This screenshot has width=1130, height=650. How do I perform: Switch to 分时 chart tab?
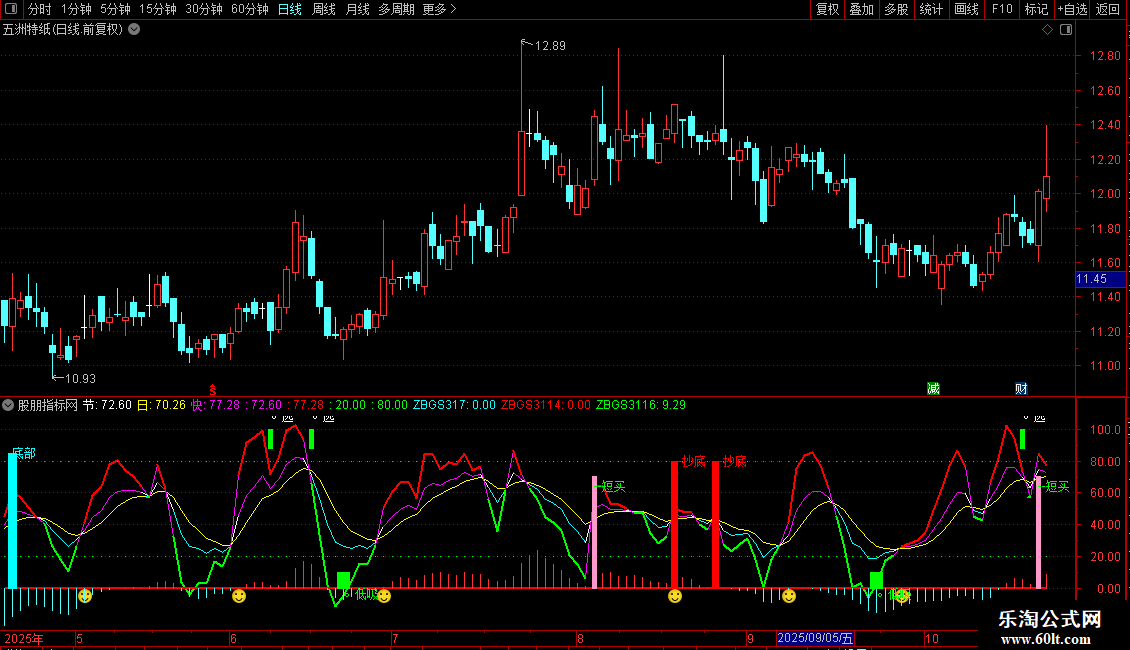[x=40, y=9]
